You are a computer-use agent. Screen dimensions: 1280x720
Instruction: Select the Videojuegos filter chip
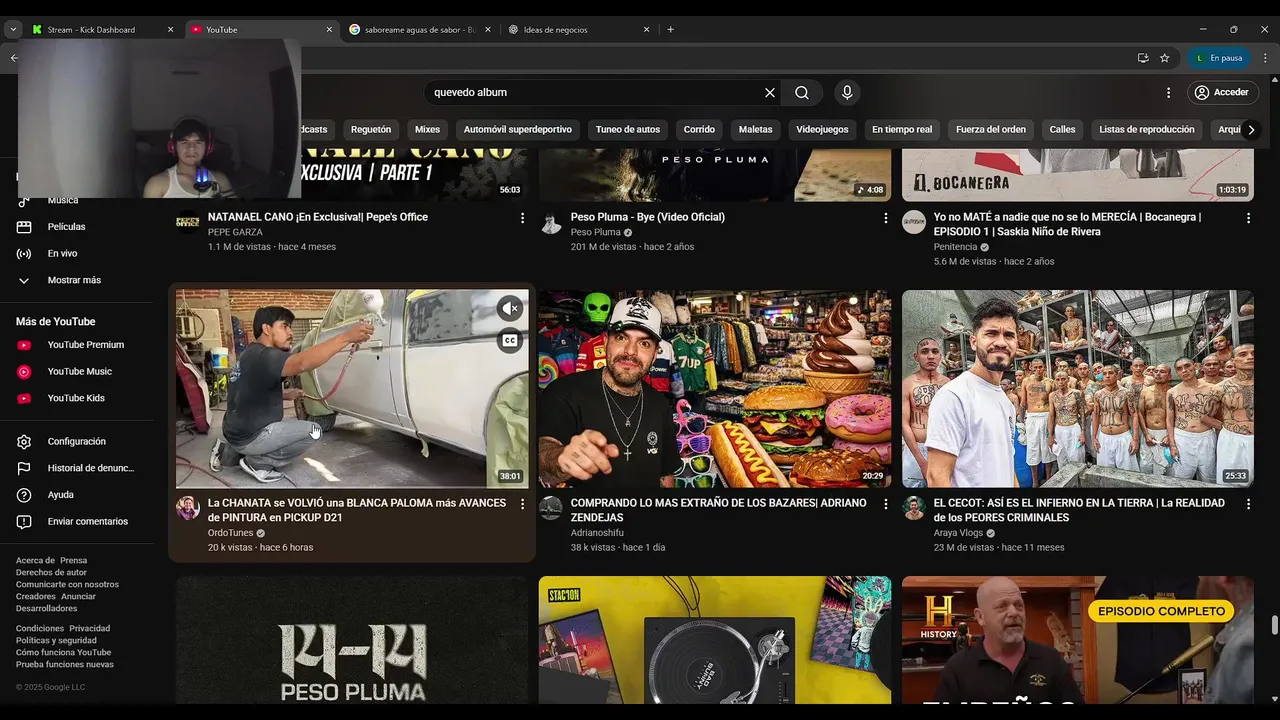822,129
